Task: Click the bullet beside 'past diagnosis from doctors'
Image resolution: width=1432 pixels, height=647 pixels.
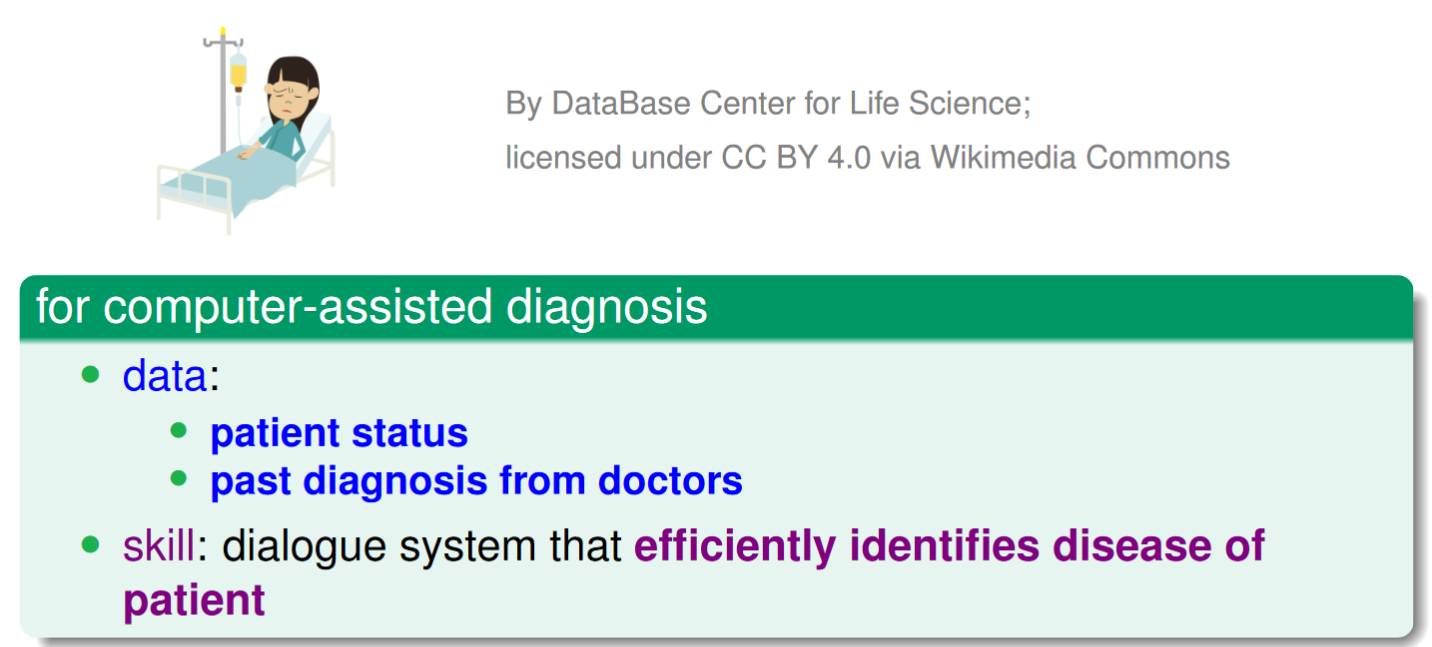Action: tap(179, 479)
